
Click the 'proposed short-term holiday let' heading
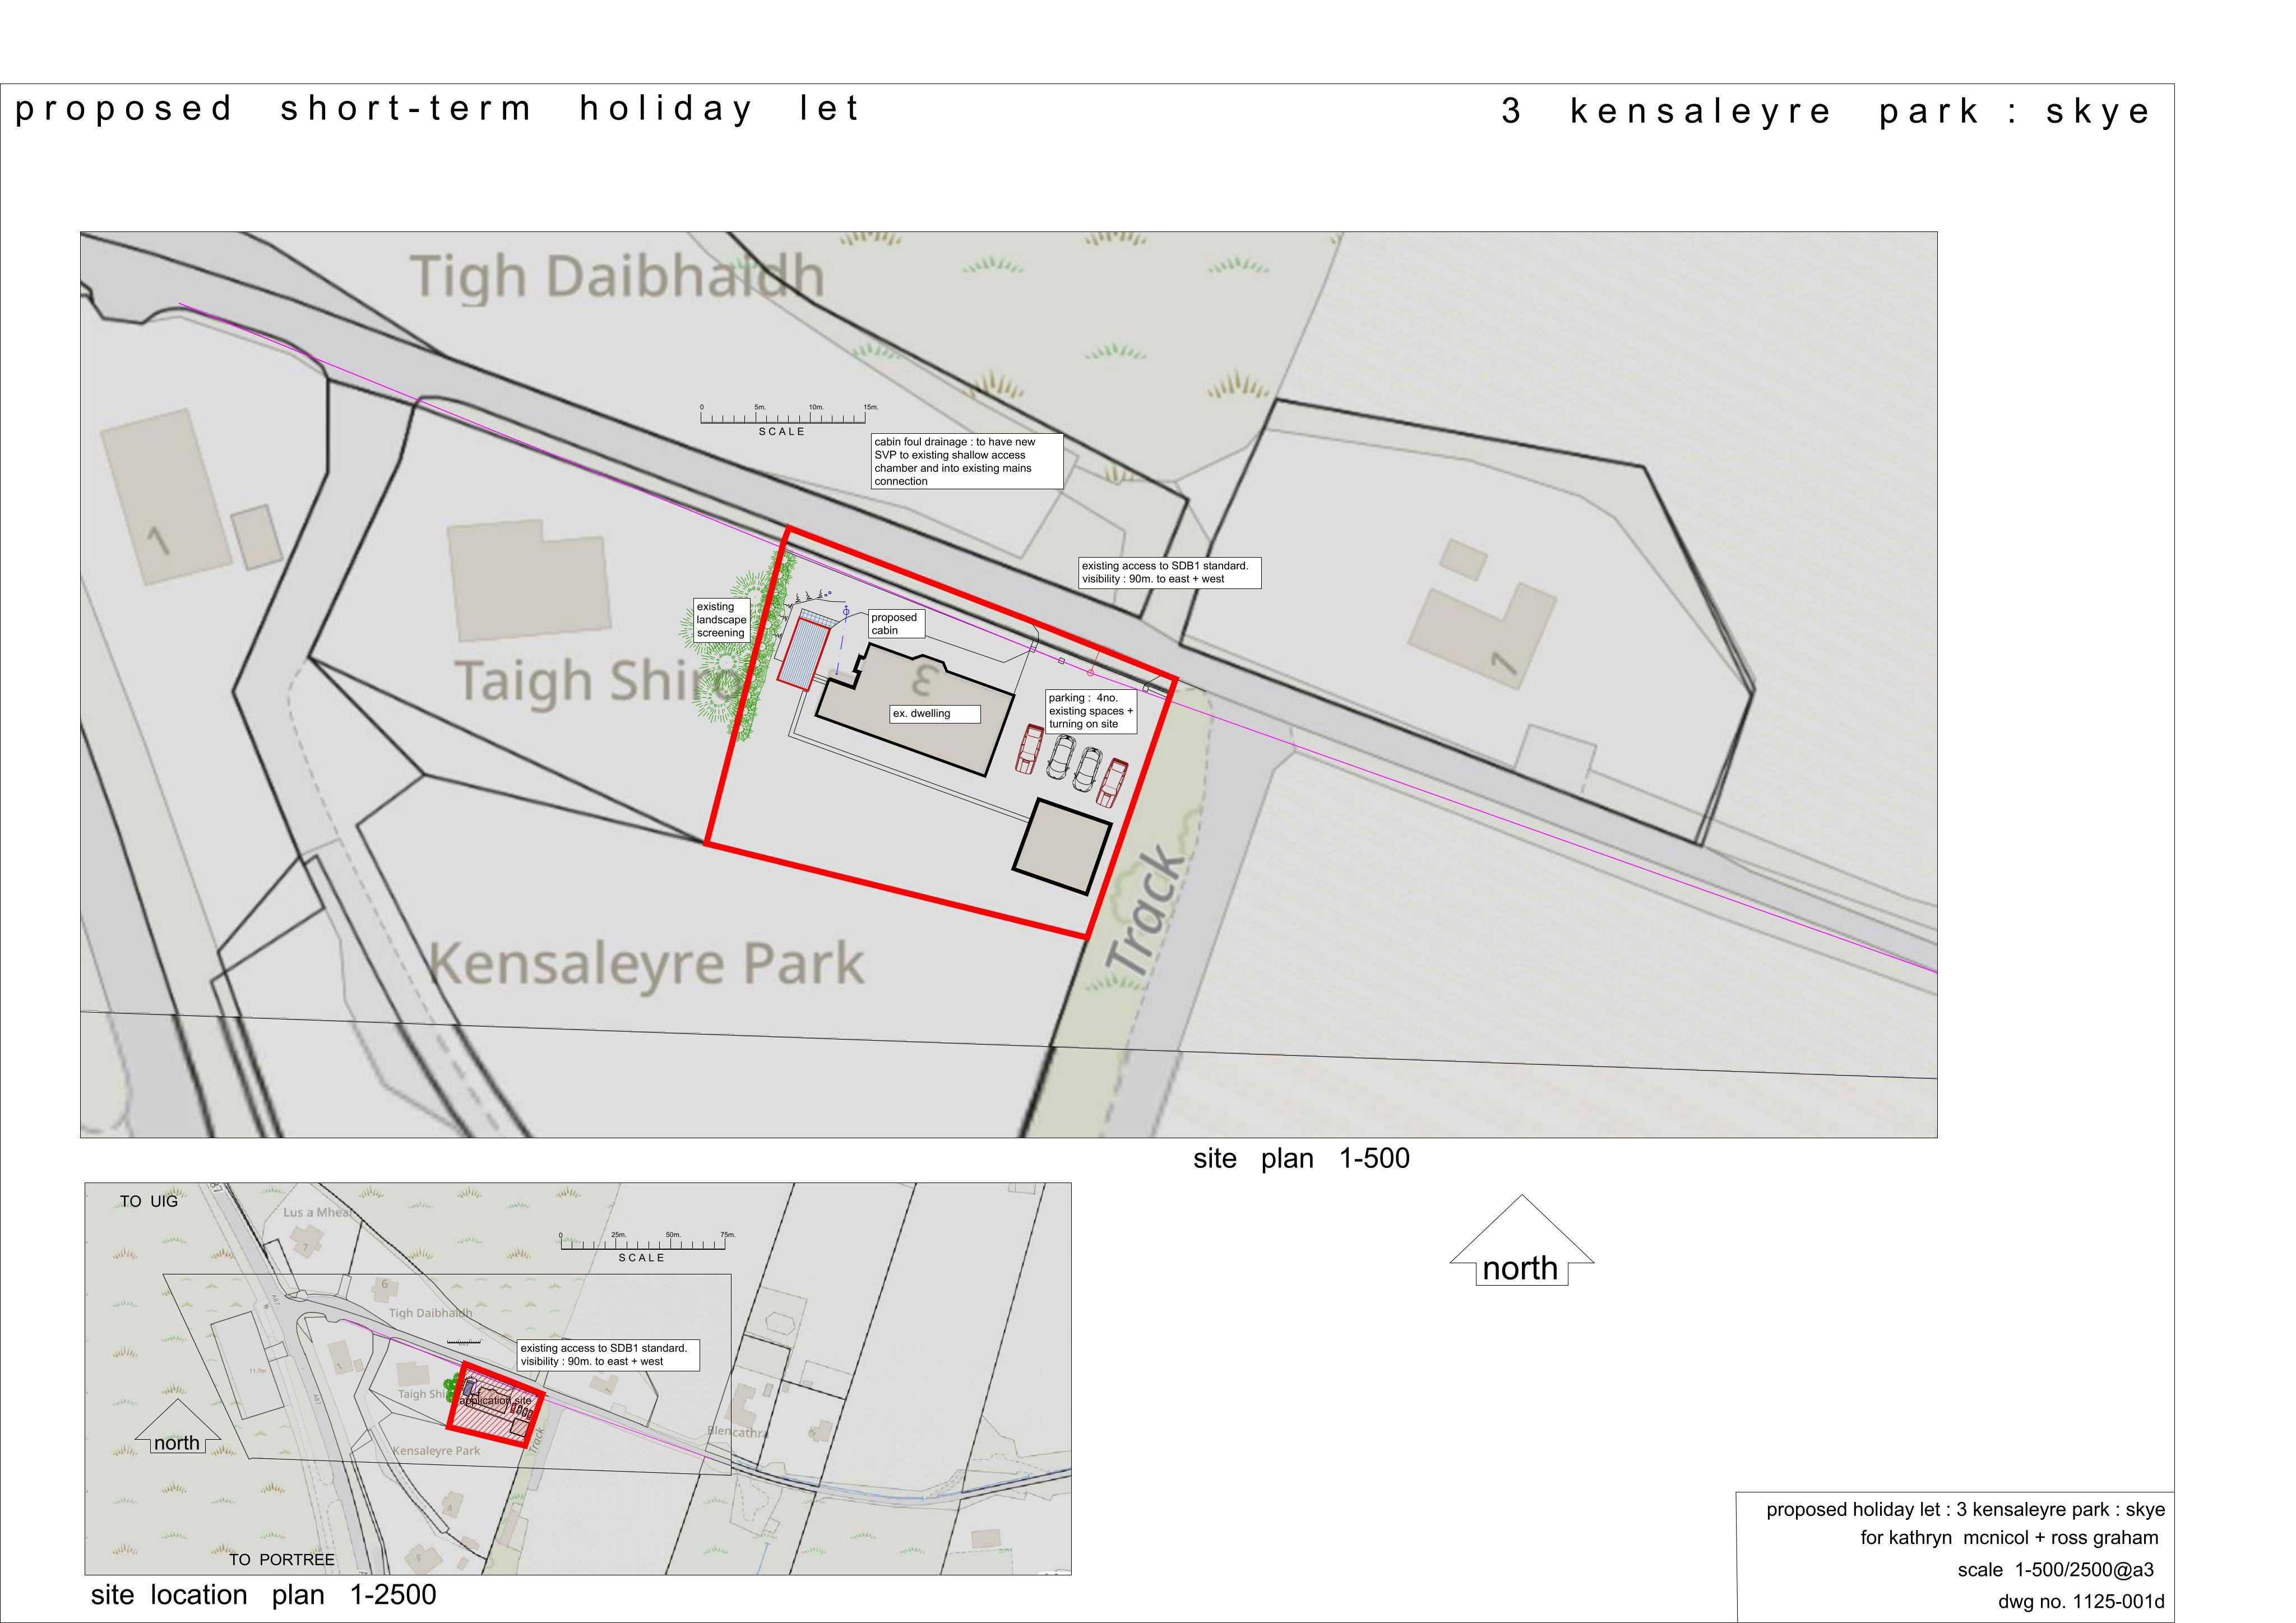(437, 109)
